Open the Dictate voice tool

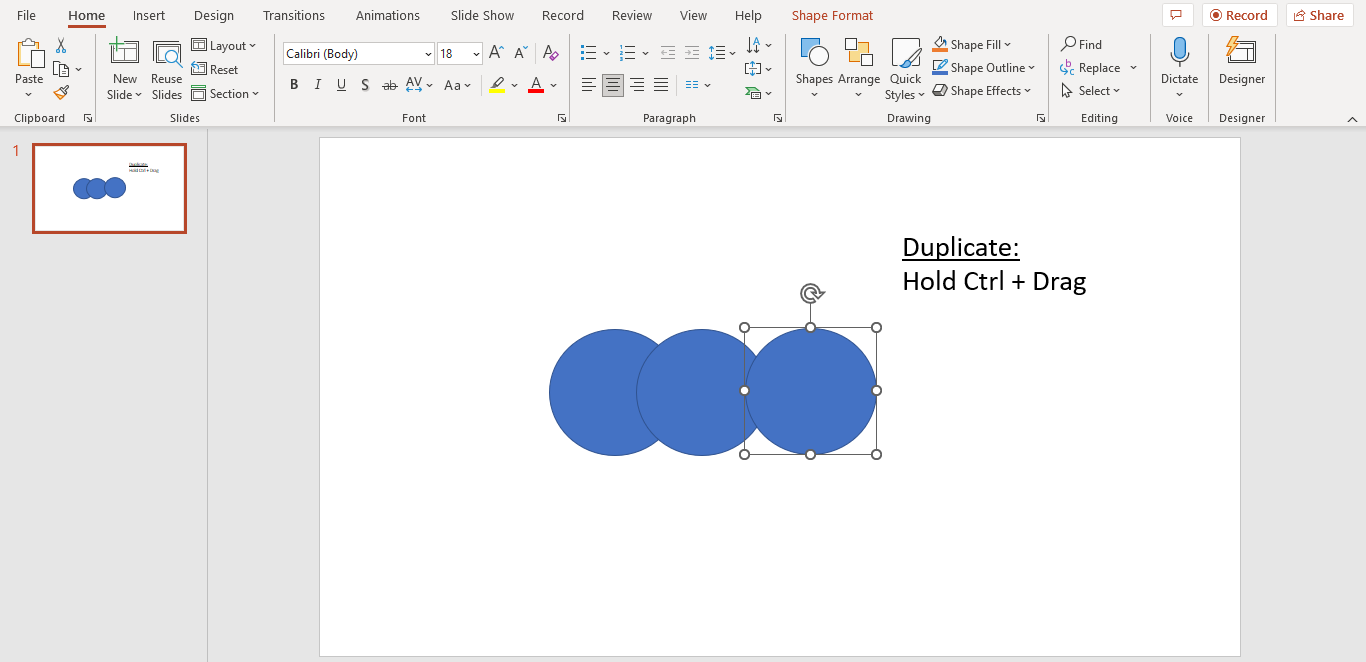click(x=1179, y=60)
